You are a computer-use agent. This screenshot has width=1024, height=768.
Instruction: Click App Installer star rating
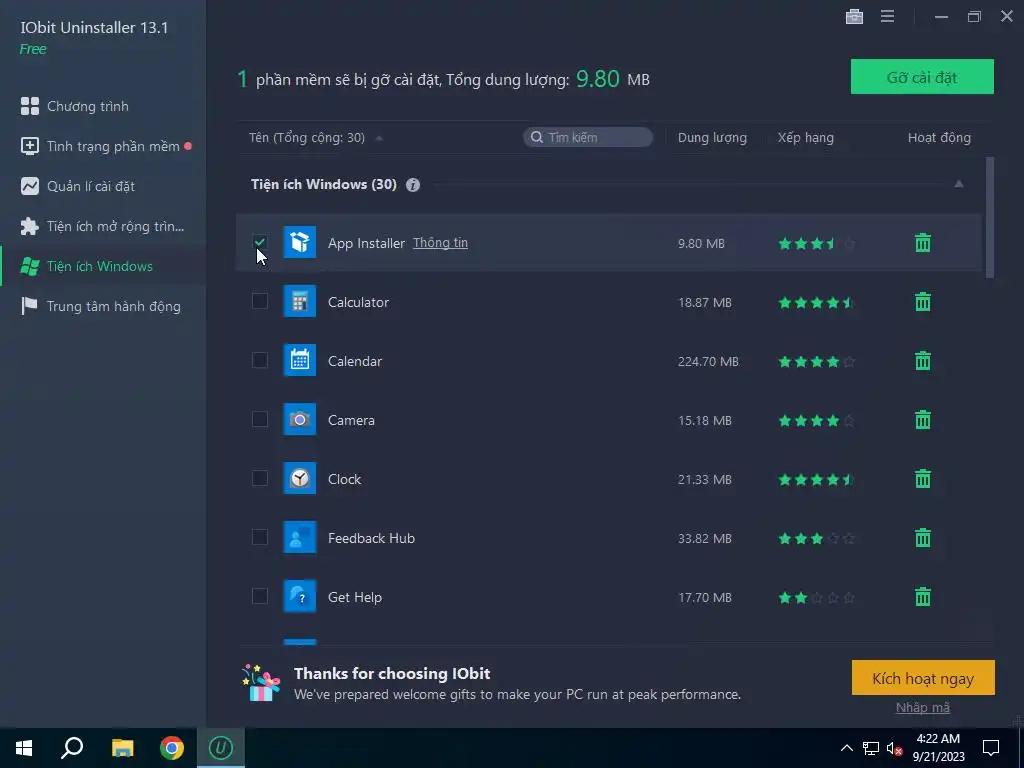[816, 244]
